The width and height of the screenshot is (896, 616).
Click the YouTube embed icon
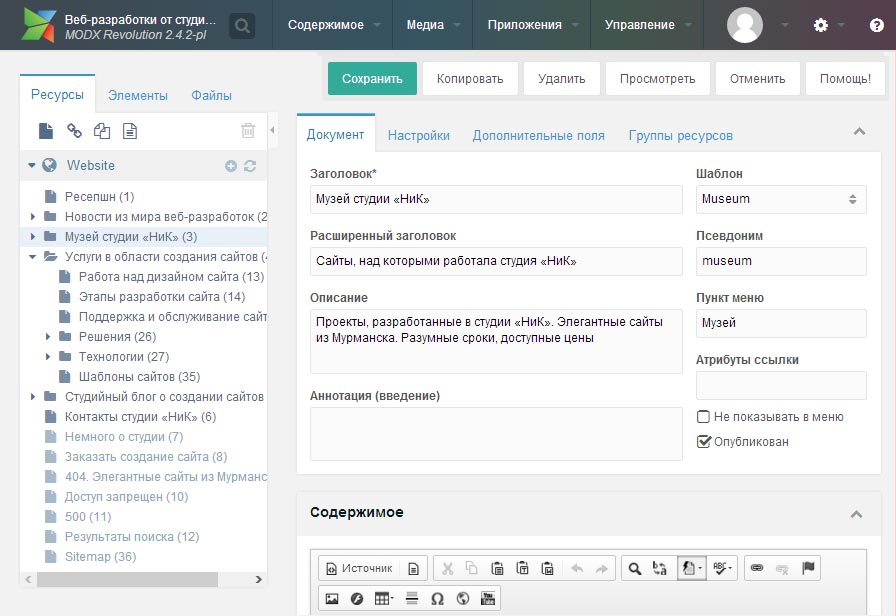[x=488, y=598]
